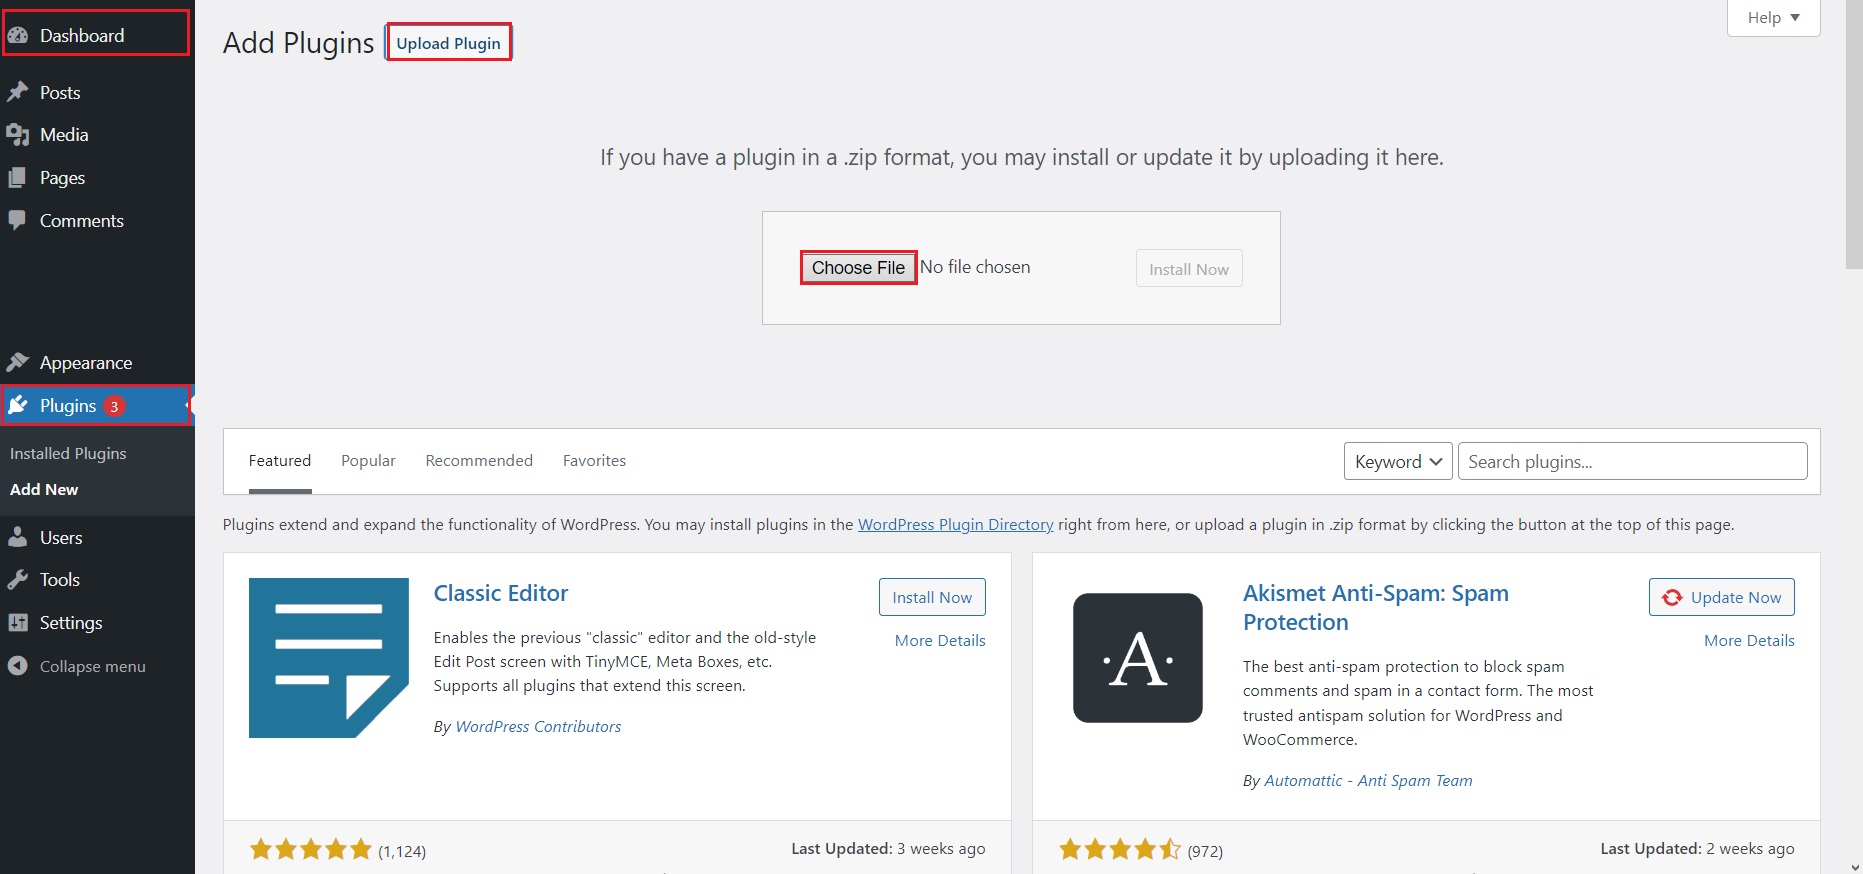Viewport: 1863px width, 874px height.
Task: Go to the Dashboard menu
Action: tap(96, 35)
